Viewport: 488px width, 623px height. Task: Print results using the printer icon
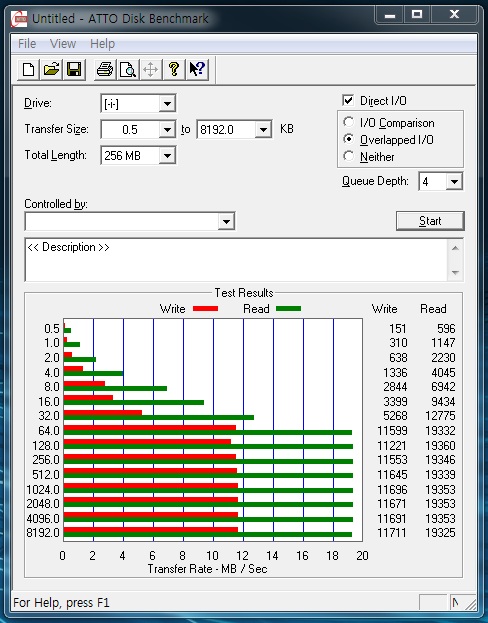pos(105,70)
